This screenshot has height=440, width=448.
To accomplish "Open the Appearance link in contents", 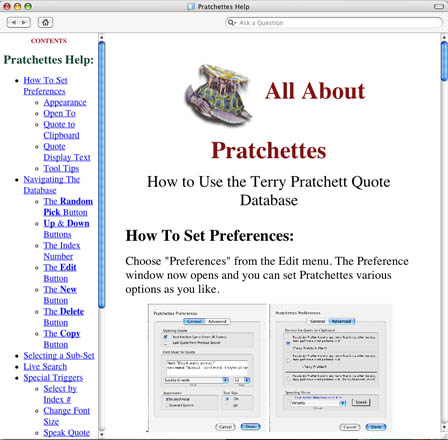I will (65, 102).
